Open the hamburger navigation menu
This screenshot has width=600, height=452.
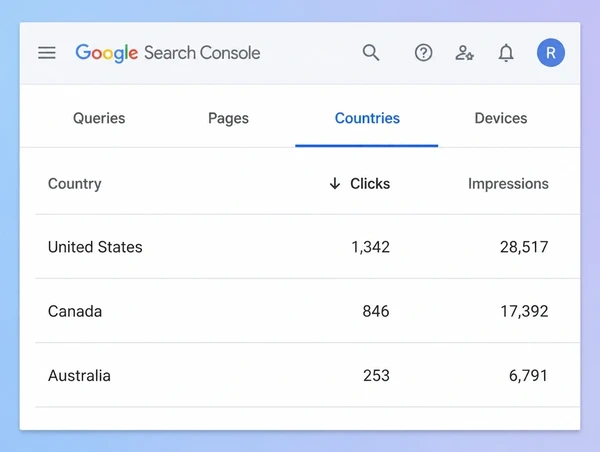[x=47, y=53]
